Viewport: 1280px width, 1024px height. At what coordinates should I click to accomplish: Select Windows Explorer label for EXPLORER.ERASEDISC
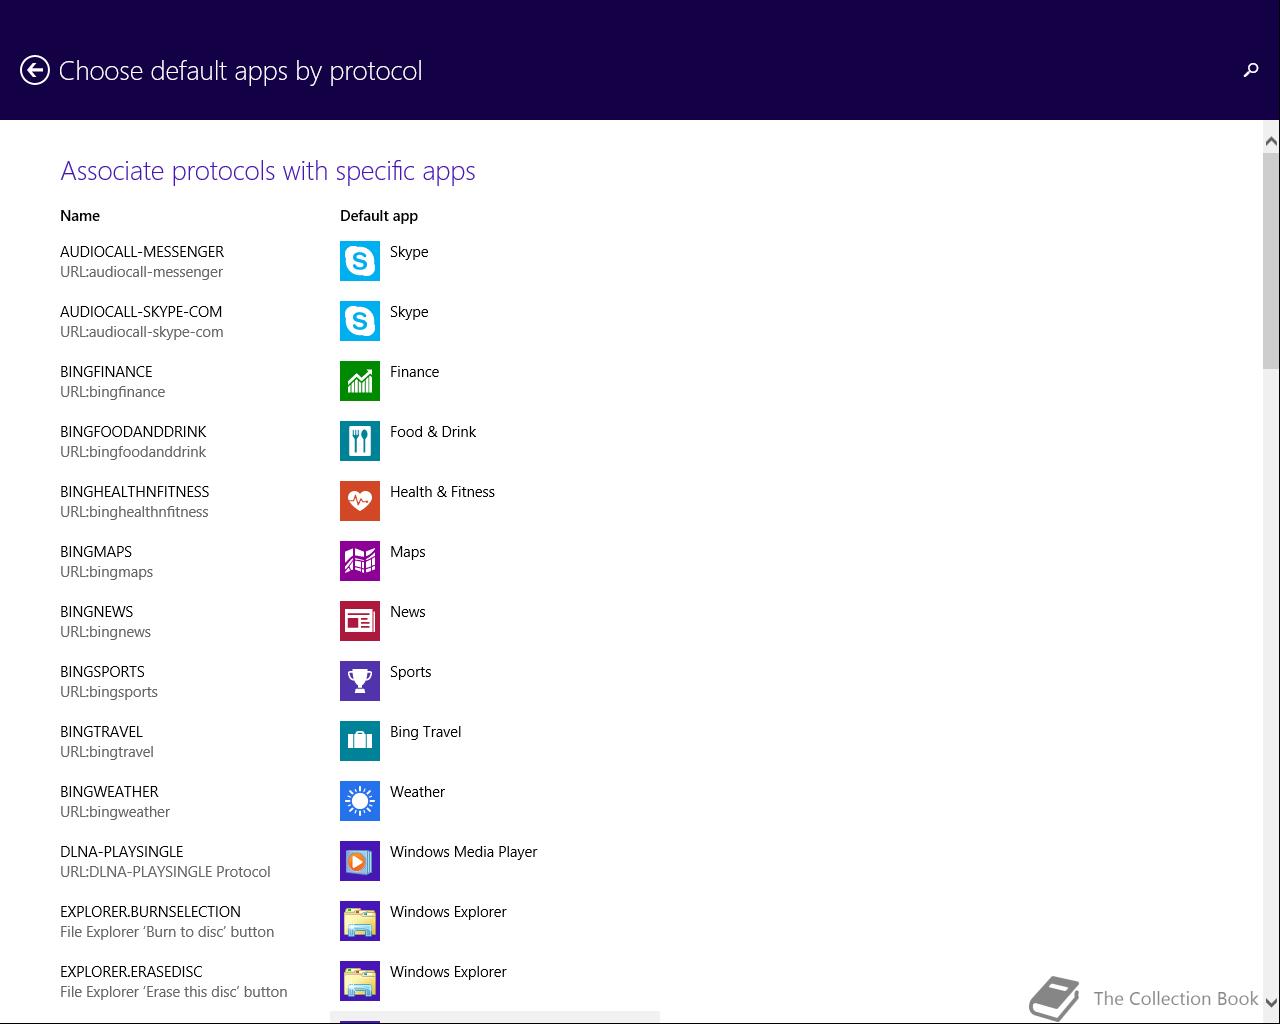click(x=448, y=972)
